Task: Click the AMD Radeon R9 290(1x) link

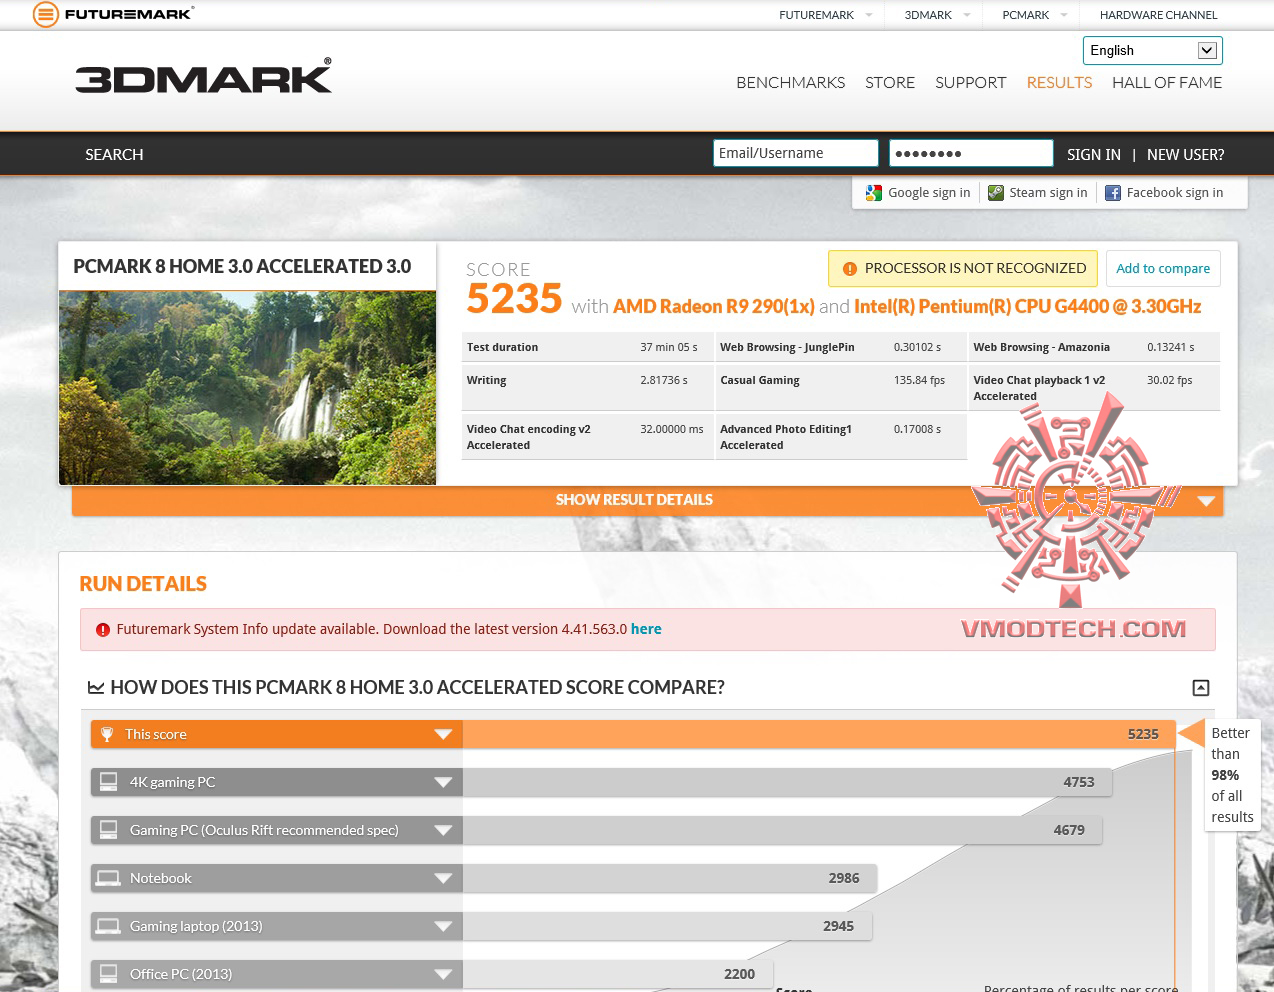Action: click(714, 307)
